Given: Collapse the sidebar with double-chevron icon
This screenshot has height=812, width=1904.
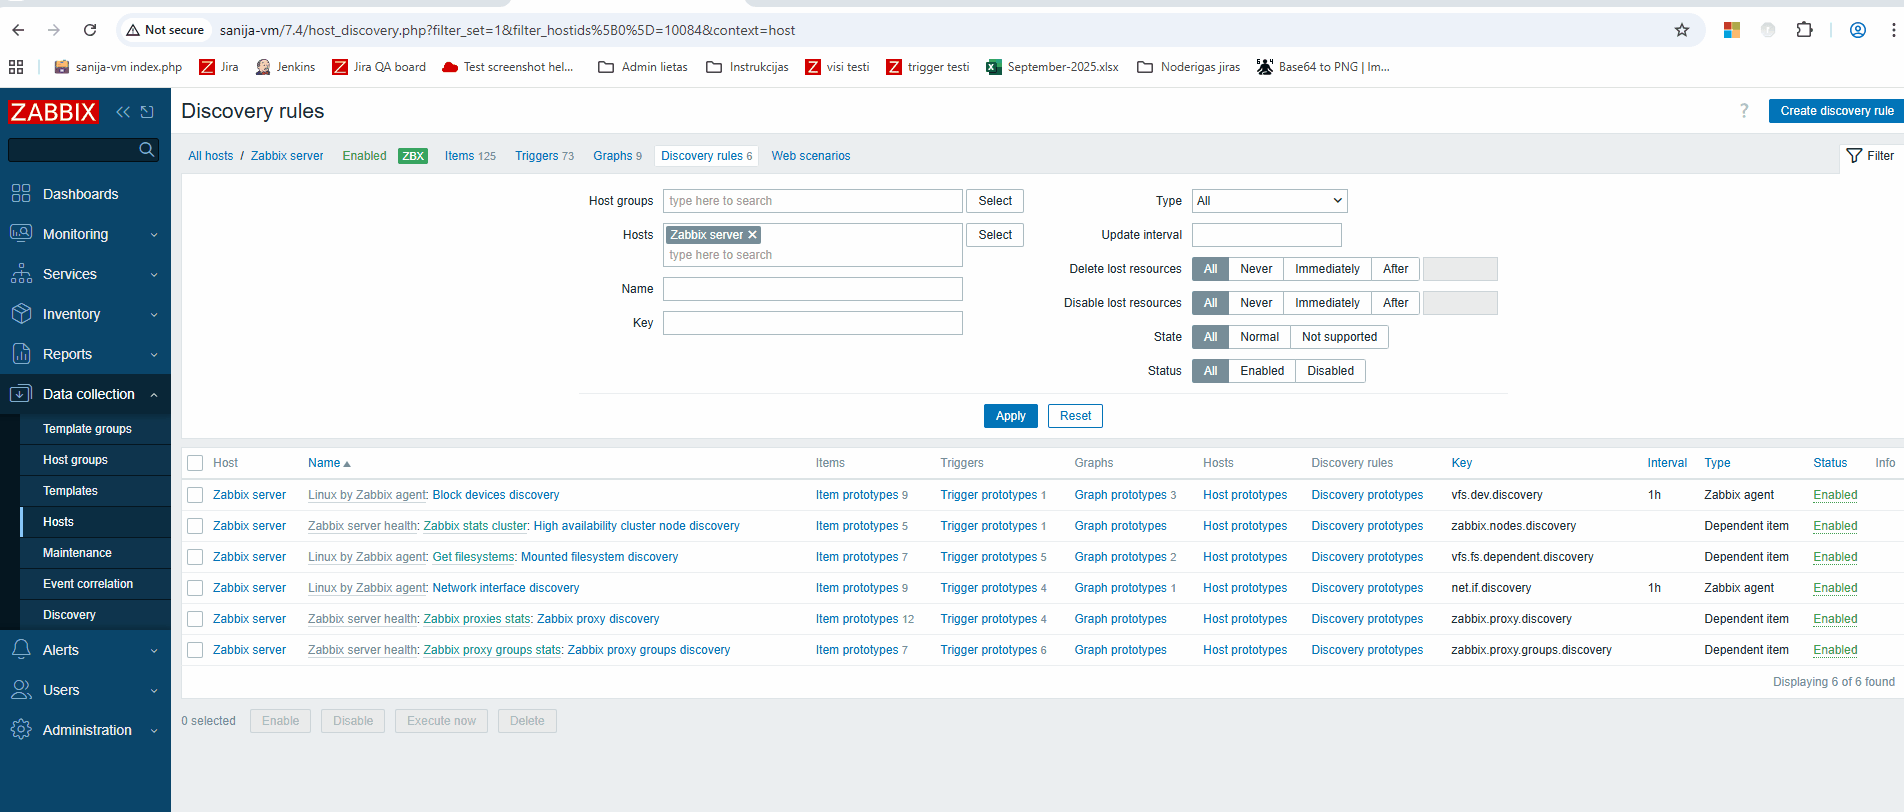Looking at the screenshot, I should pos(123,112).
